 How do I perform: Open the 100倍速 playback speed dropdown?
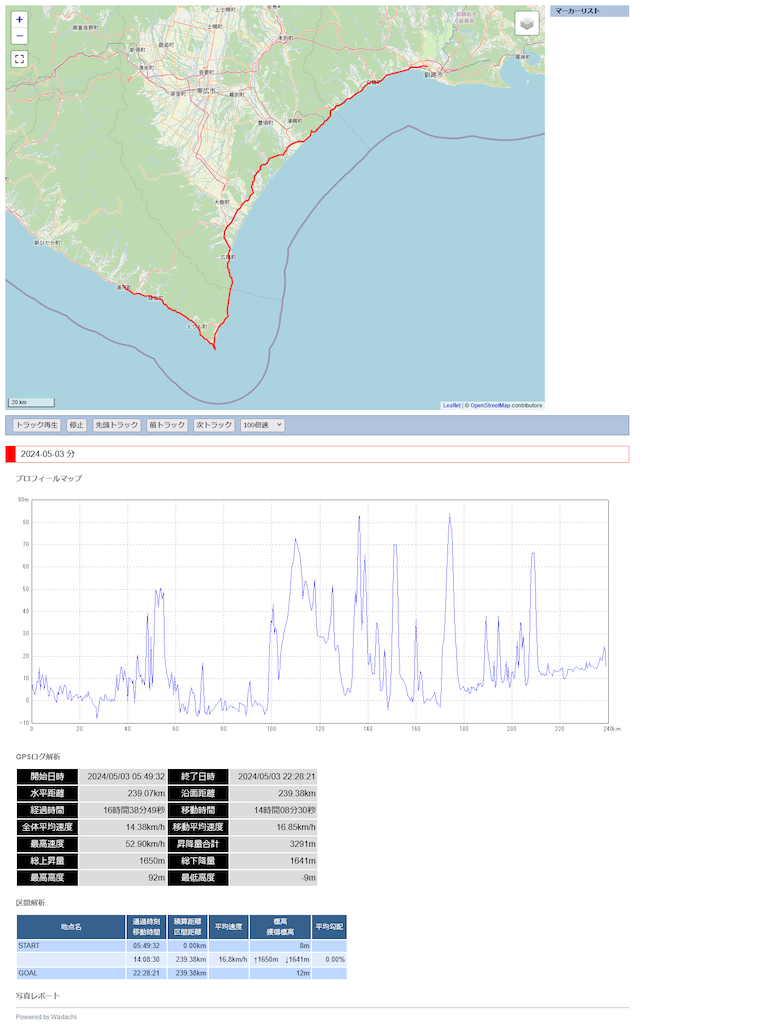(x=262, y=425)
